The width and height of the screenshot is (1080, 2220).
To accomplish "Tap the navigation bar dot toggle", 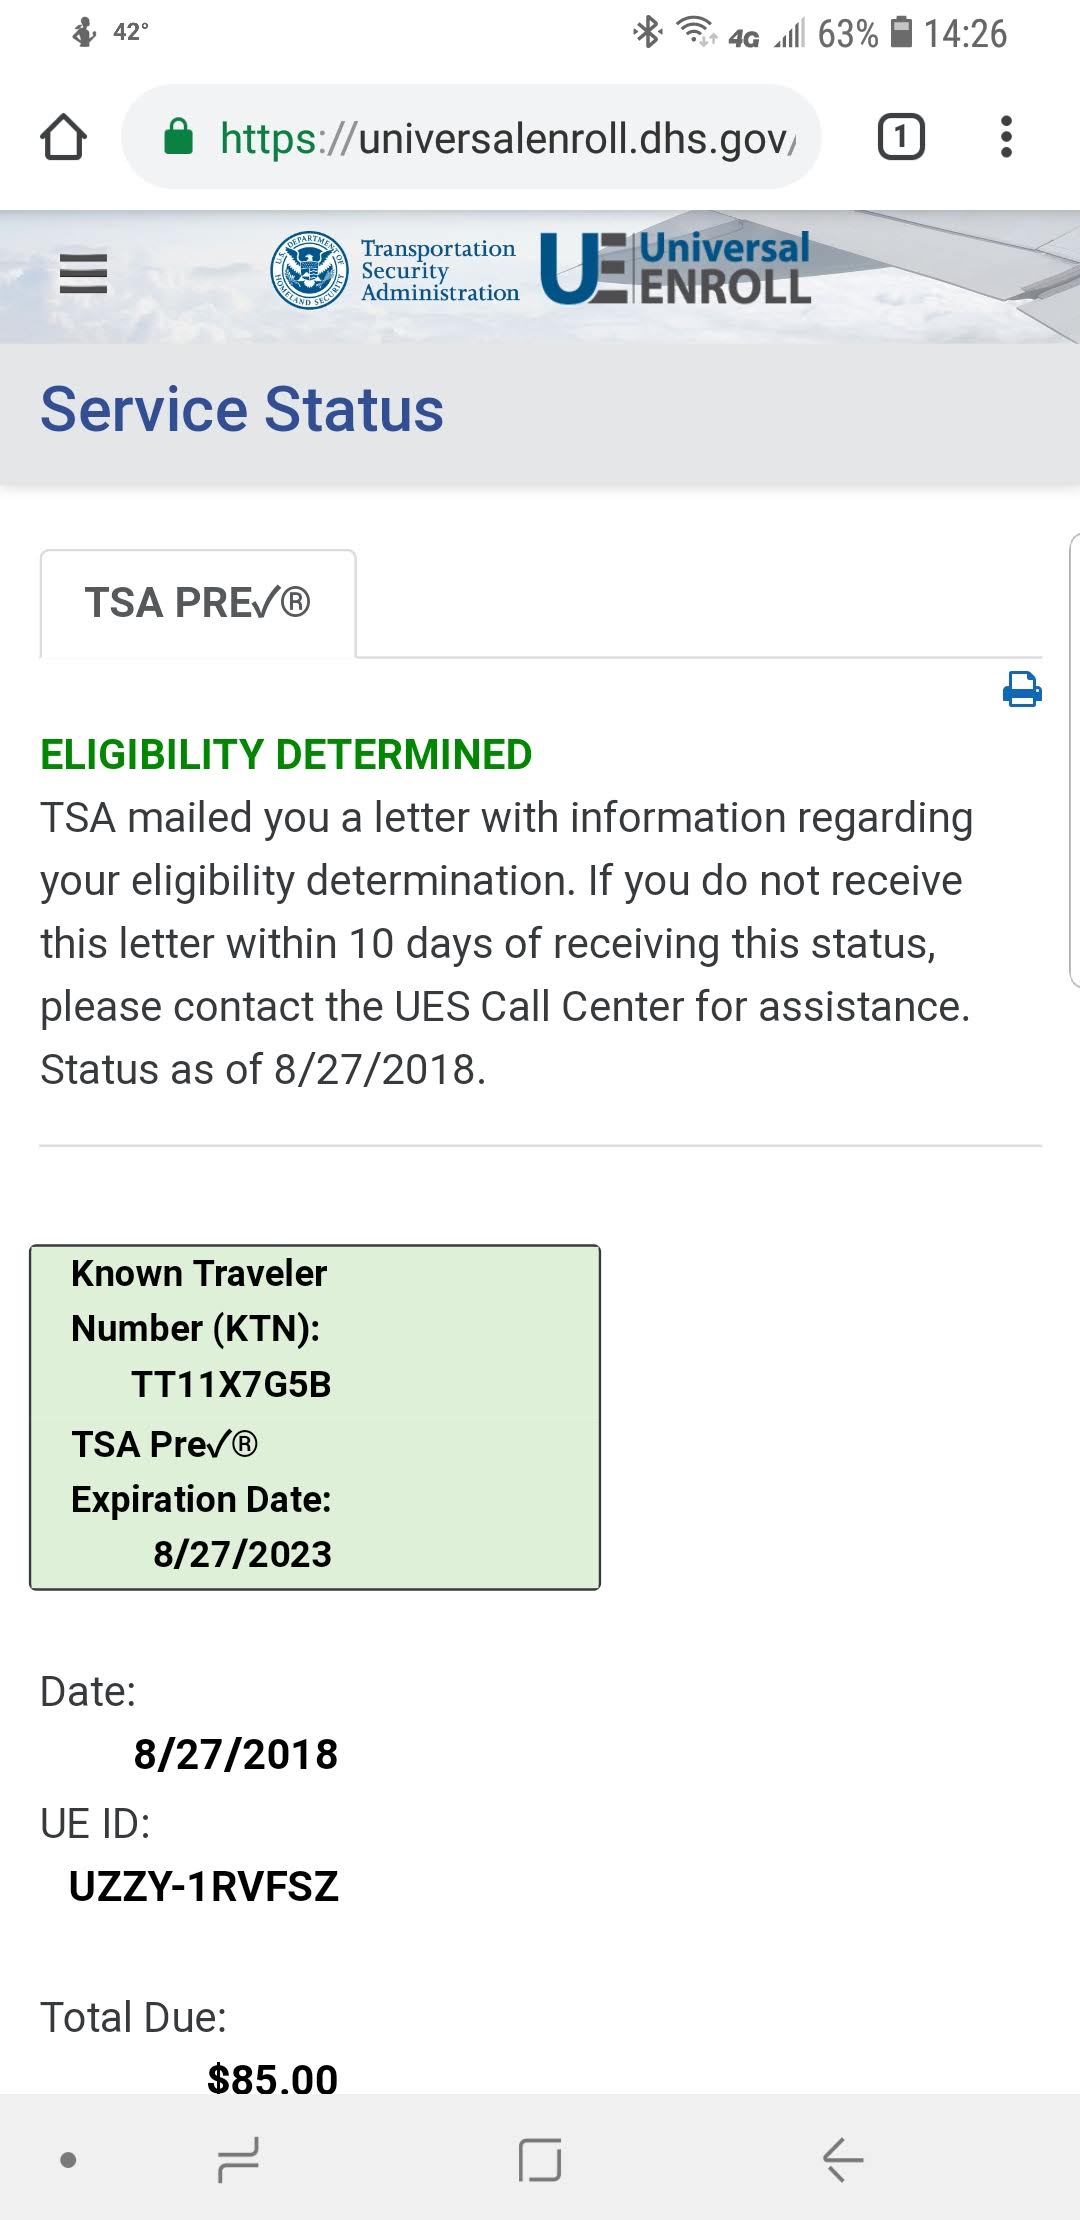I will click(68, 2160).
